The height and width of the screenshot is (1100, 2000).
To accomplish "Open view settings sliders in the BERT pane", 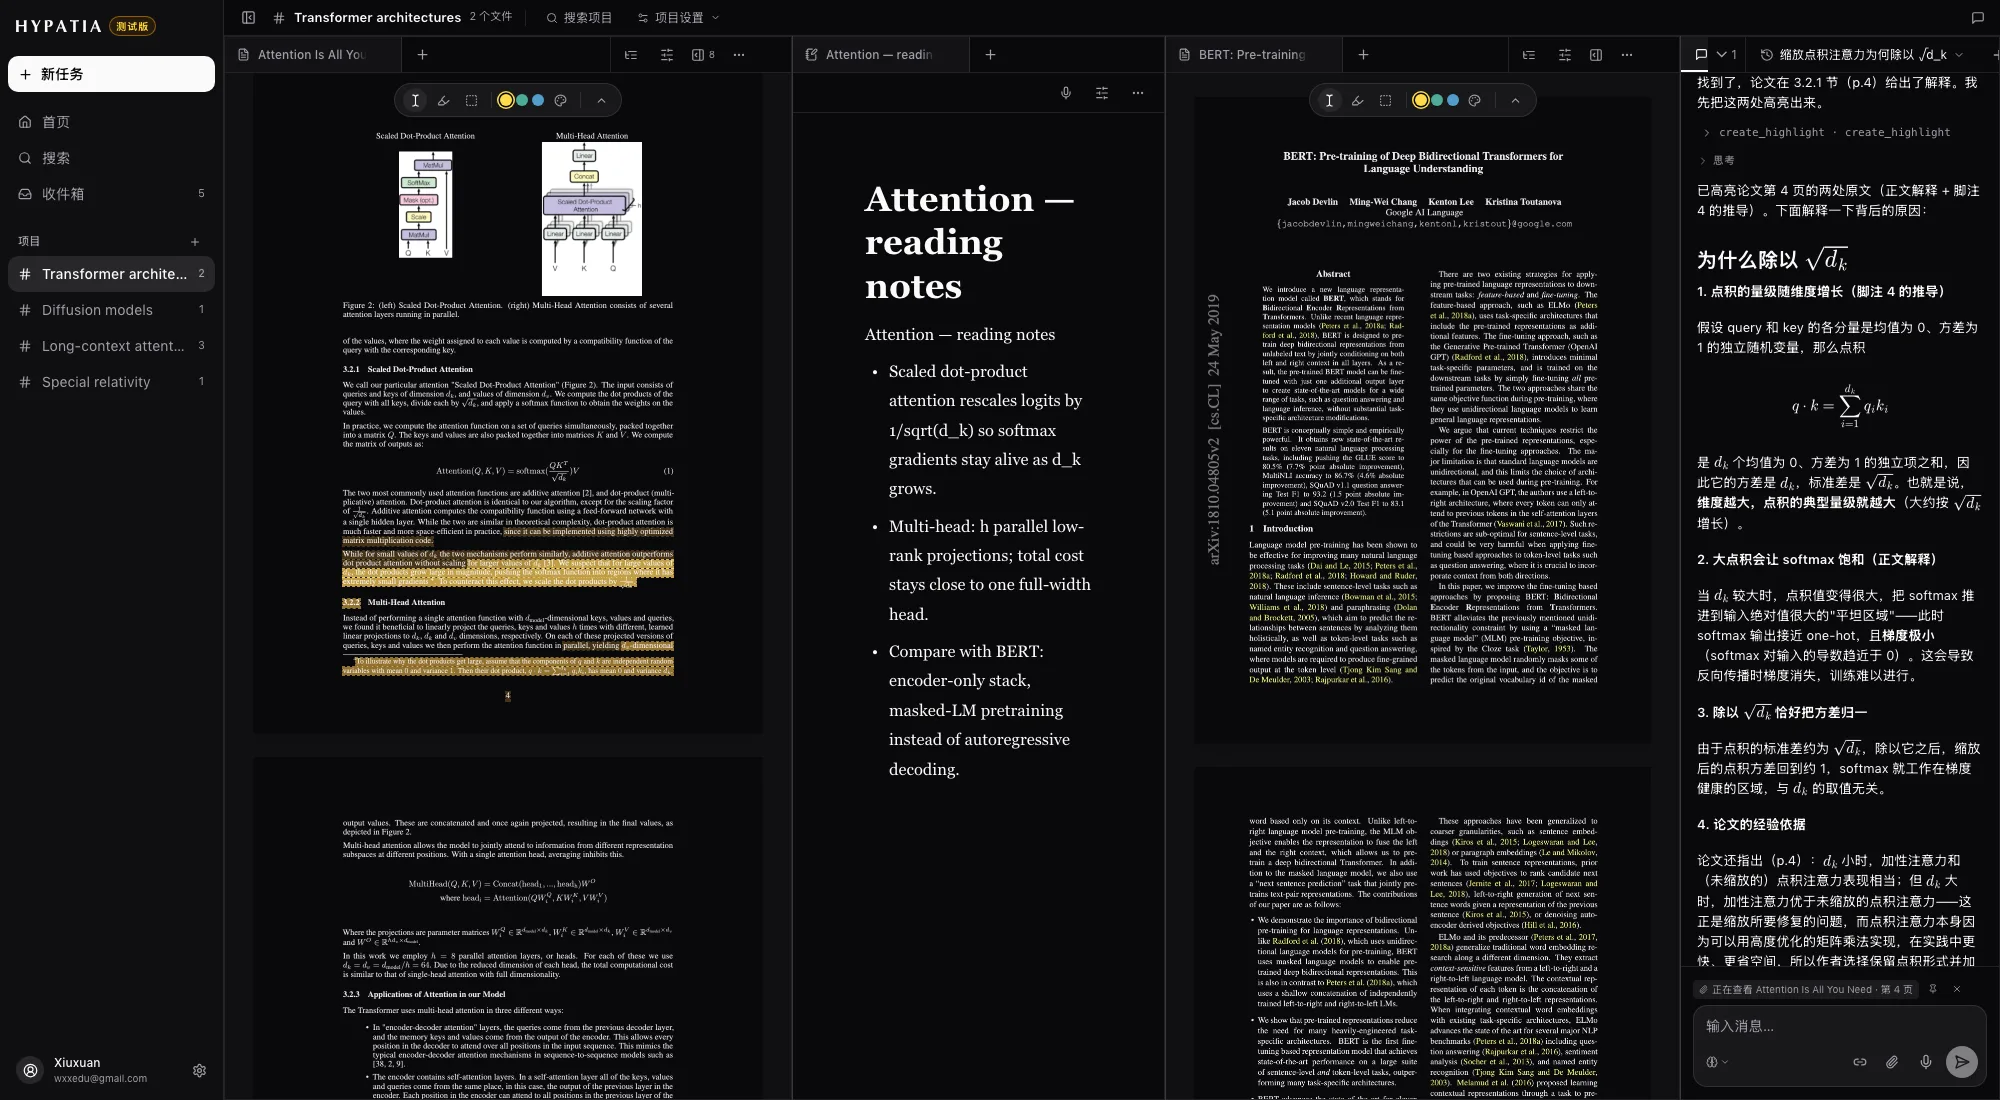I will click(x=1565, y=55).
